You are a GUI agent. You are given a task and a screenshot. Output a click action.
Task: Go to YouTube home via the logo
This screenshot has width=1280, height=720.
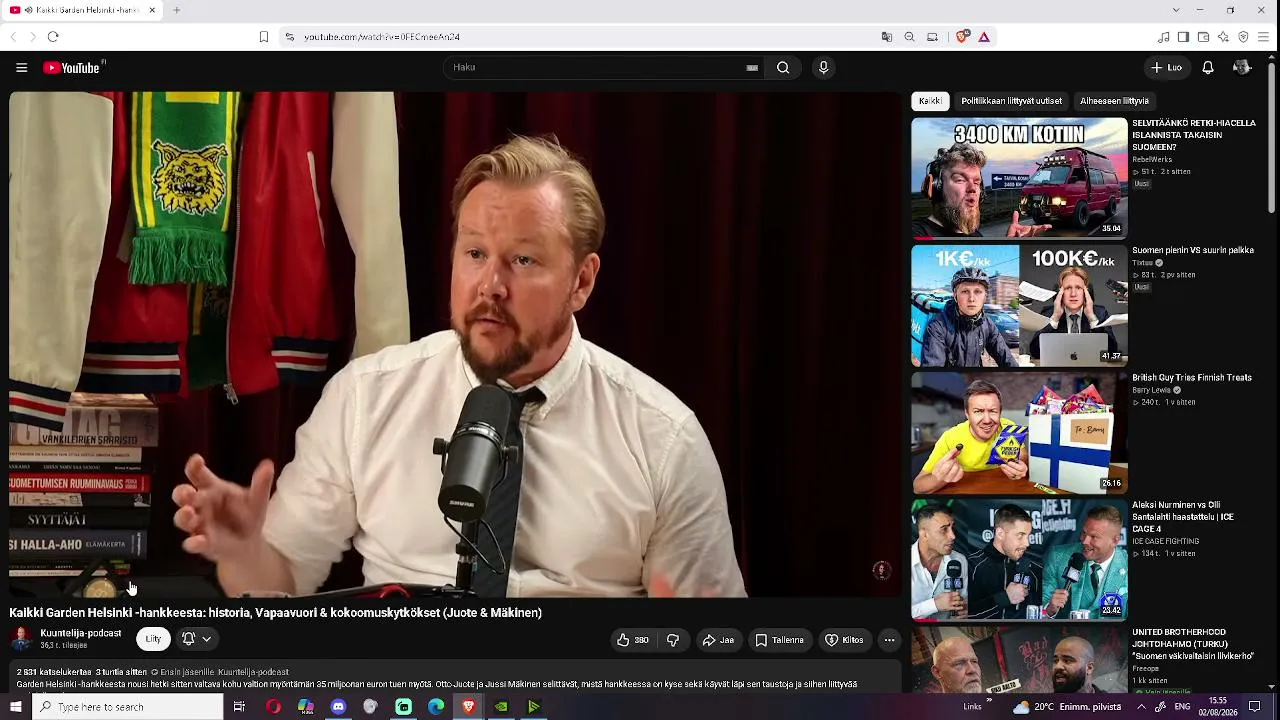pos(73,68)
